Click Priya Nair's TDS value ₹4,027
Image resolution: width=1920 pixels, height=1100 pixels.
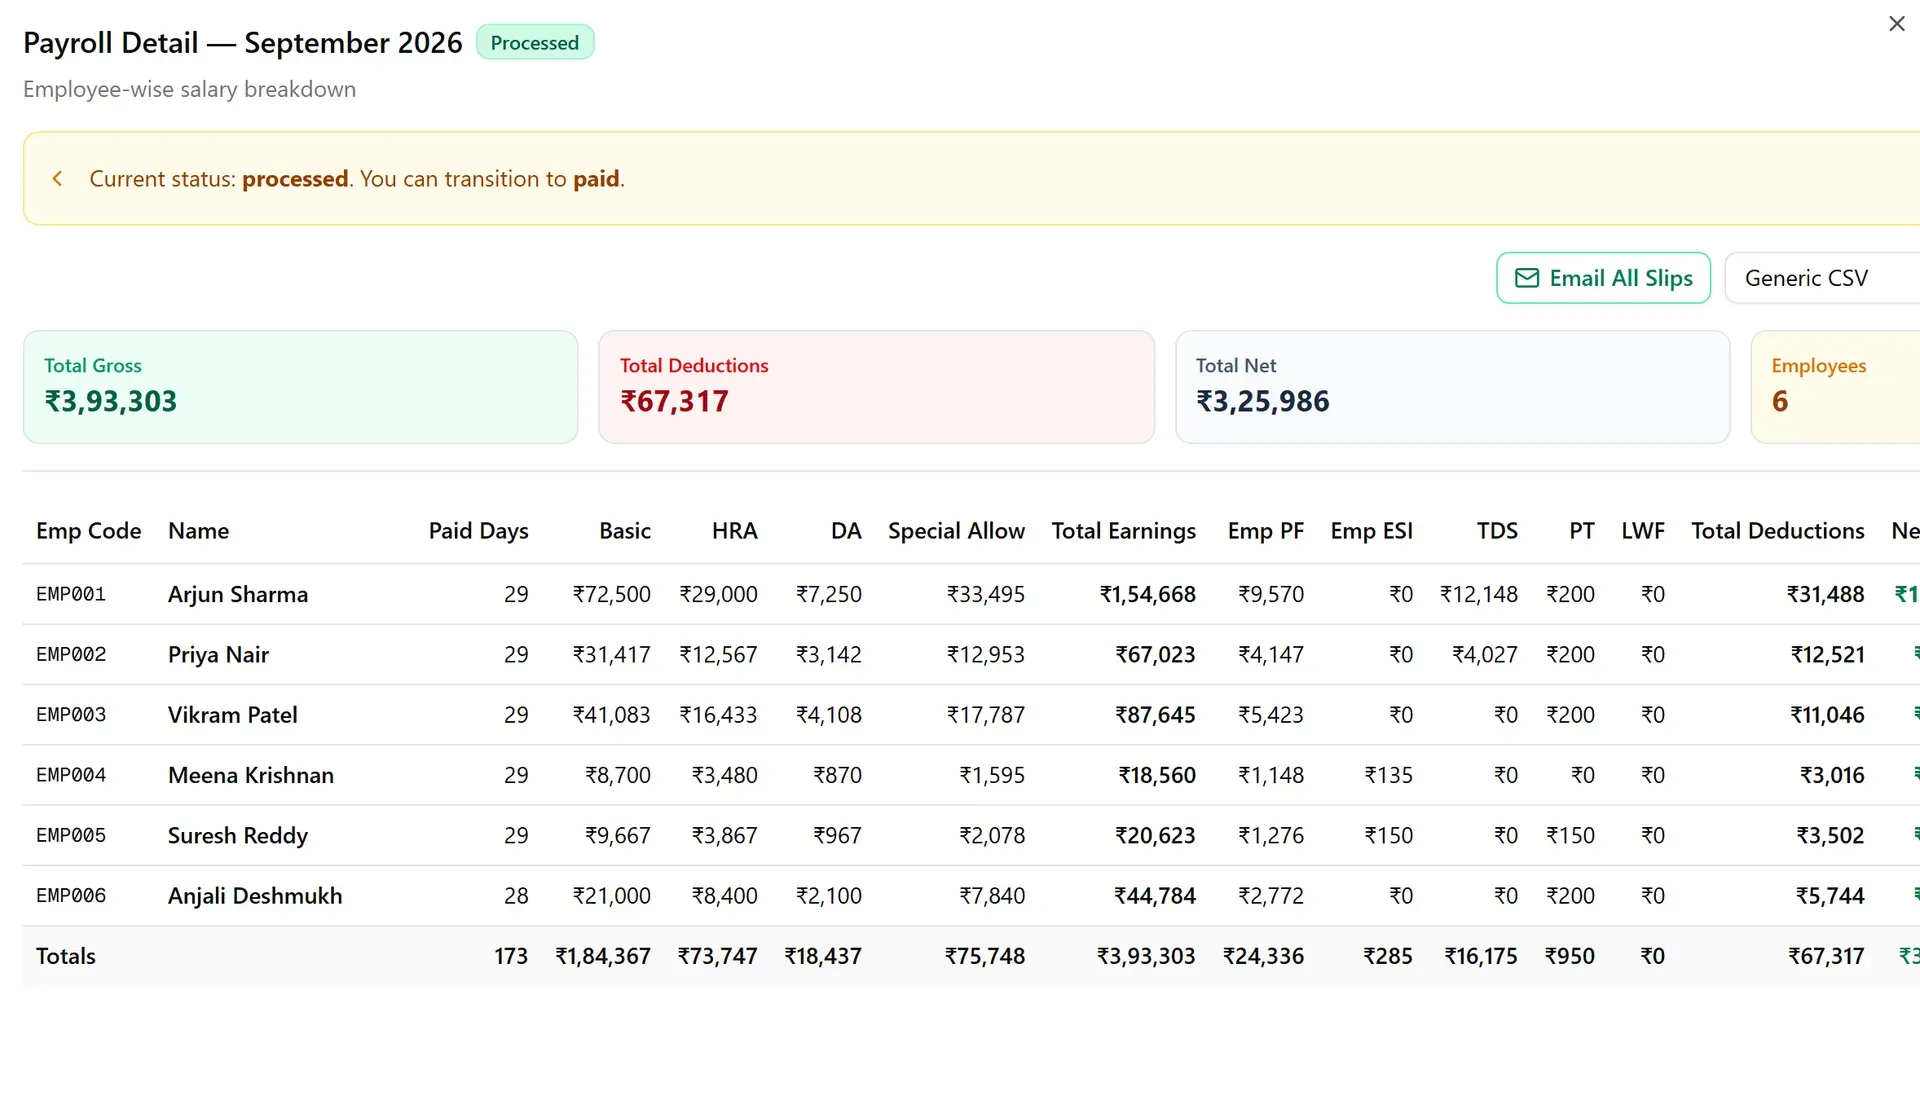tap(1485, 655)
